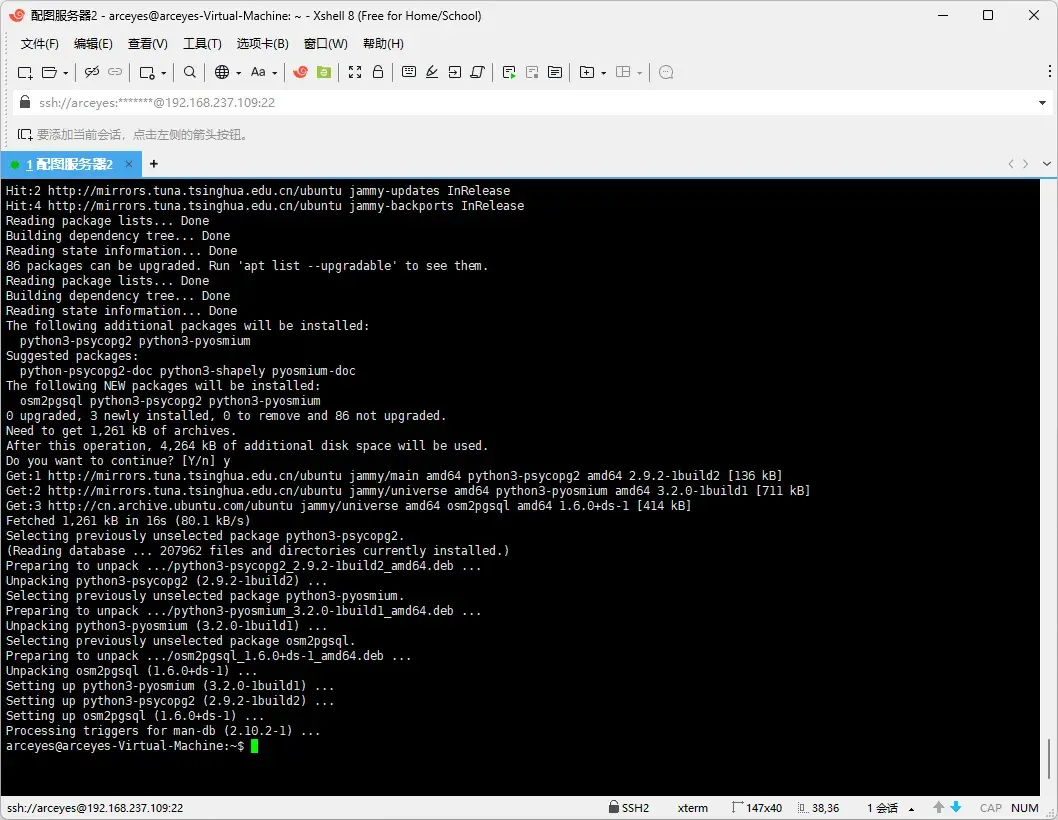Click the disconnect/reconnect toolbar icon
Image resolution: width=1058 pixels, height=820 pixels.
click(91, 72)
